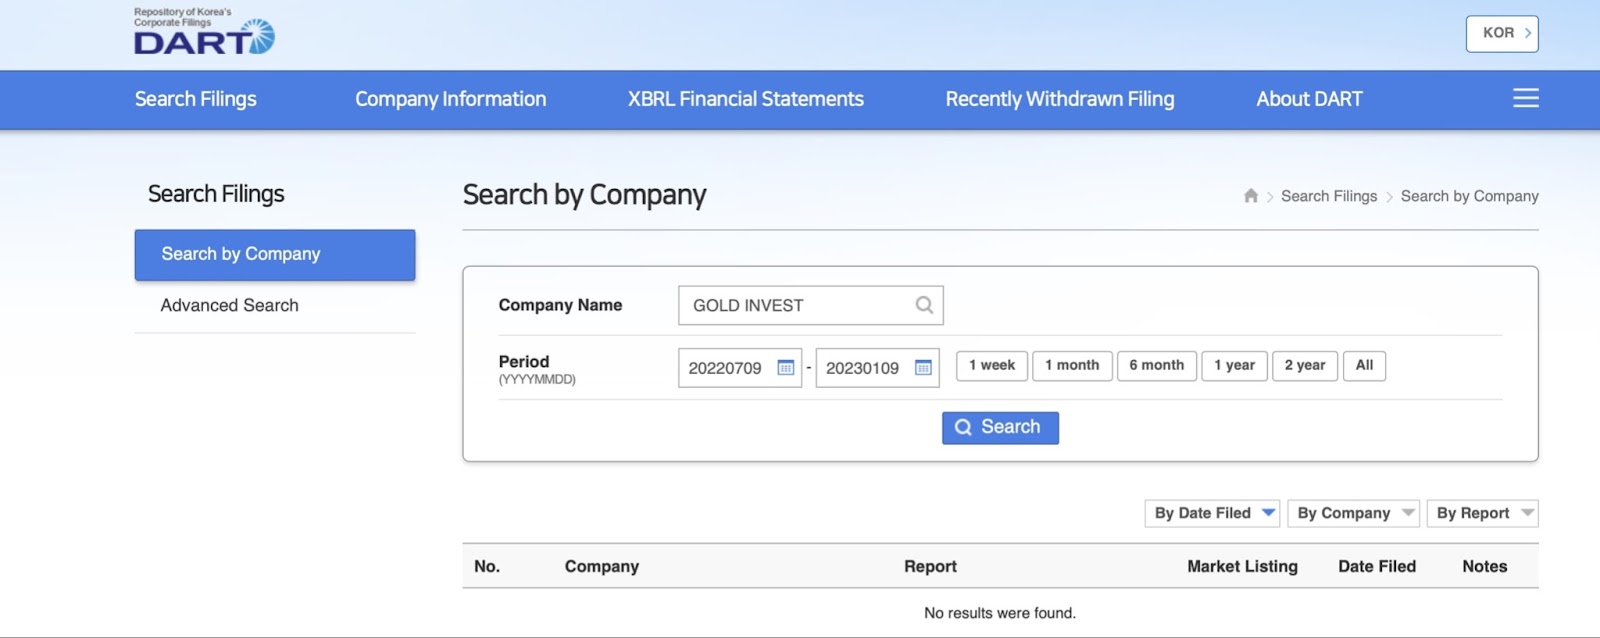Image resolution: width=1600 pixels, height=638 pixels.
Task: Set period to 2 year
Action: coord(1305,366)
